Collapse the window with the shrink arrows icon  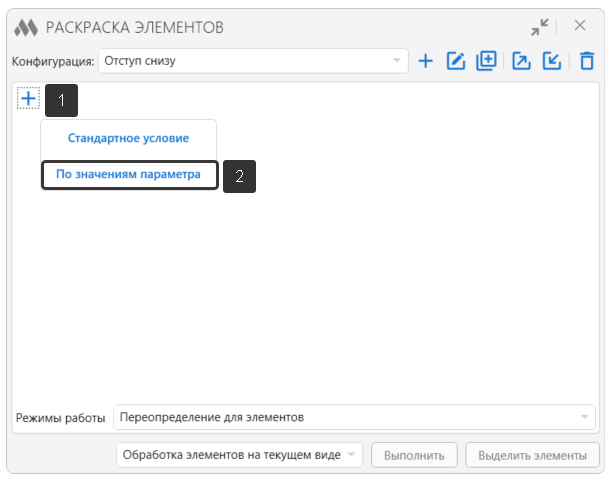pyautogui.click(x=540, y=27)
